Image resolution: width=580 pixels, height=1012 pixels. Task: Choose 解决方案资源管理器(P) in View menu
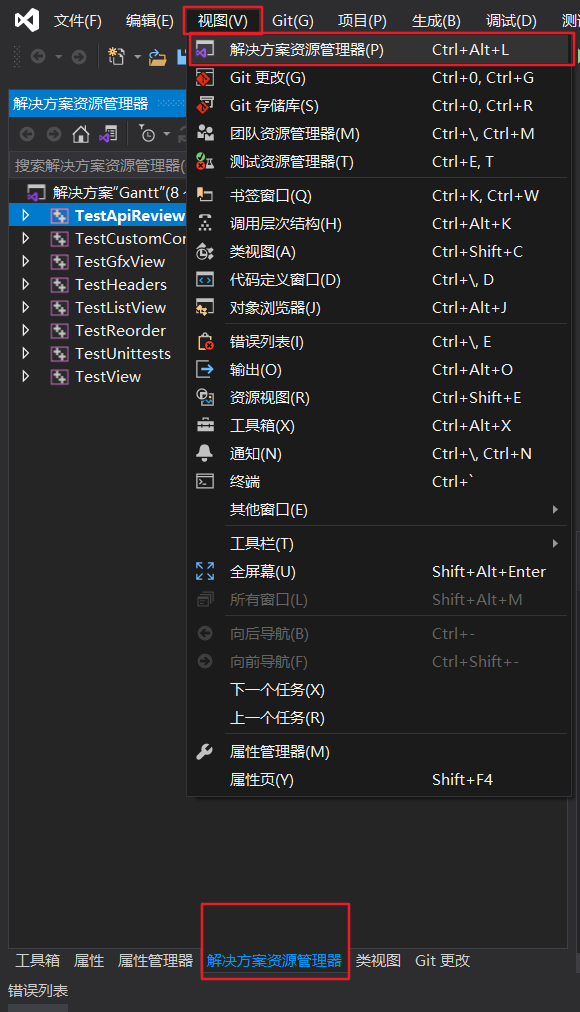[379, 49]
